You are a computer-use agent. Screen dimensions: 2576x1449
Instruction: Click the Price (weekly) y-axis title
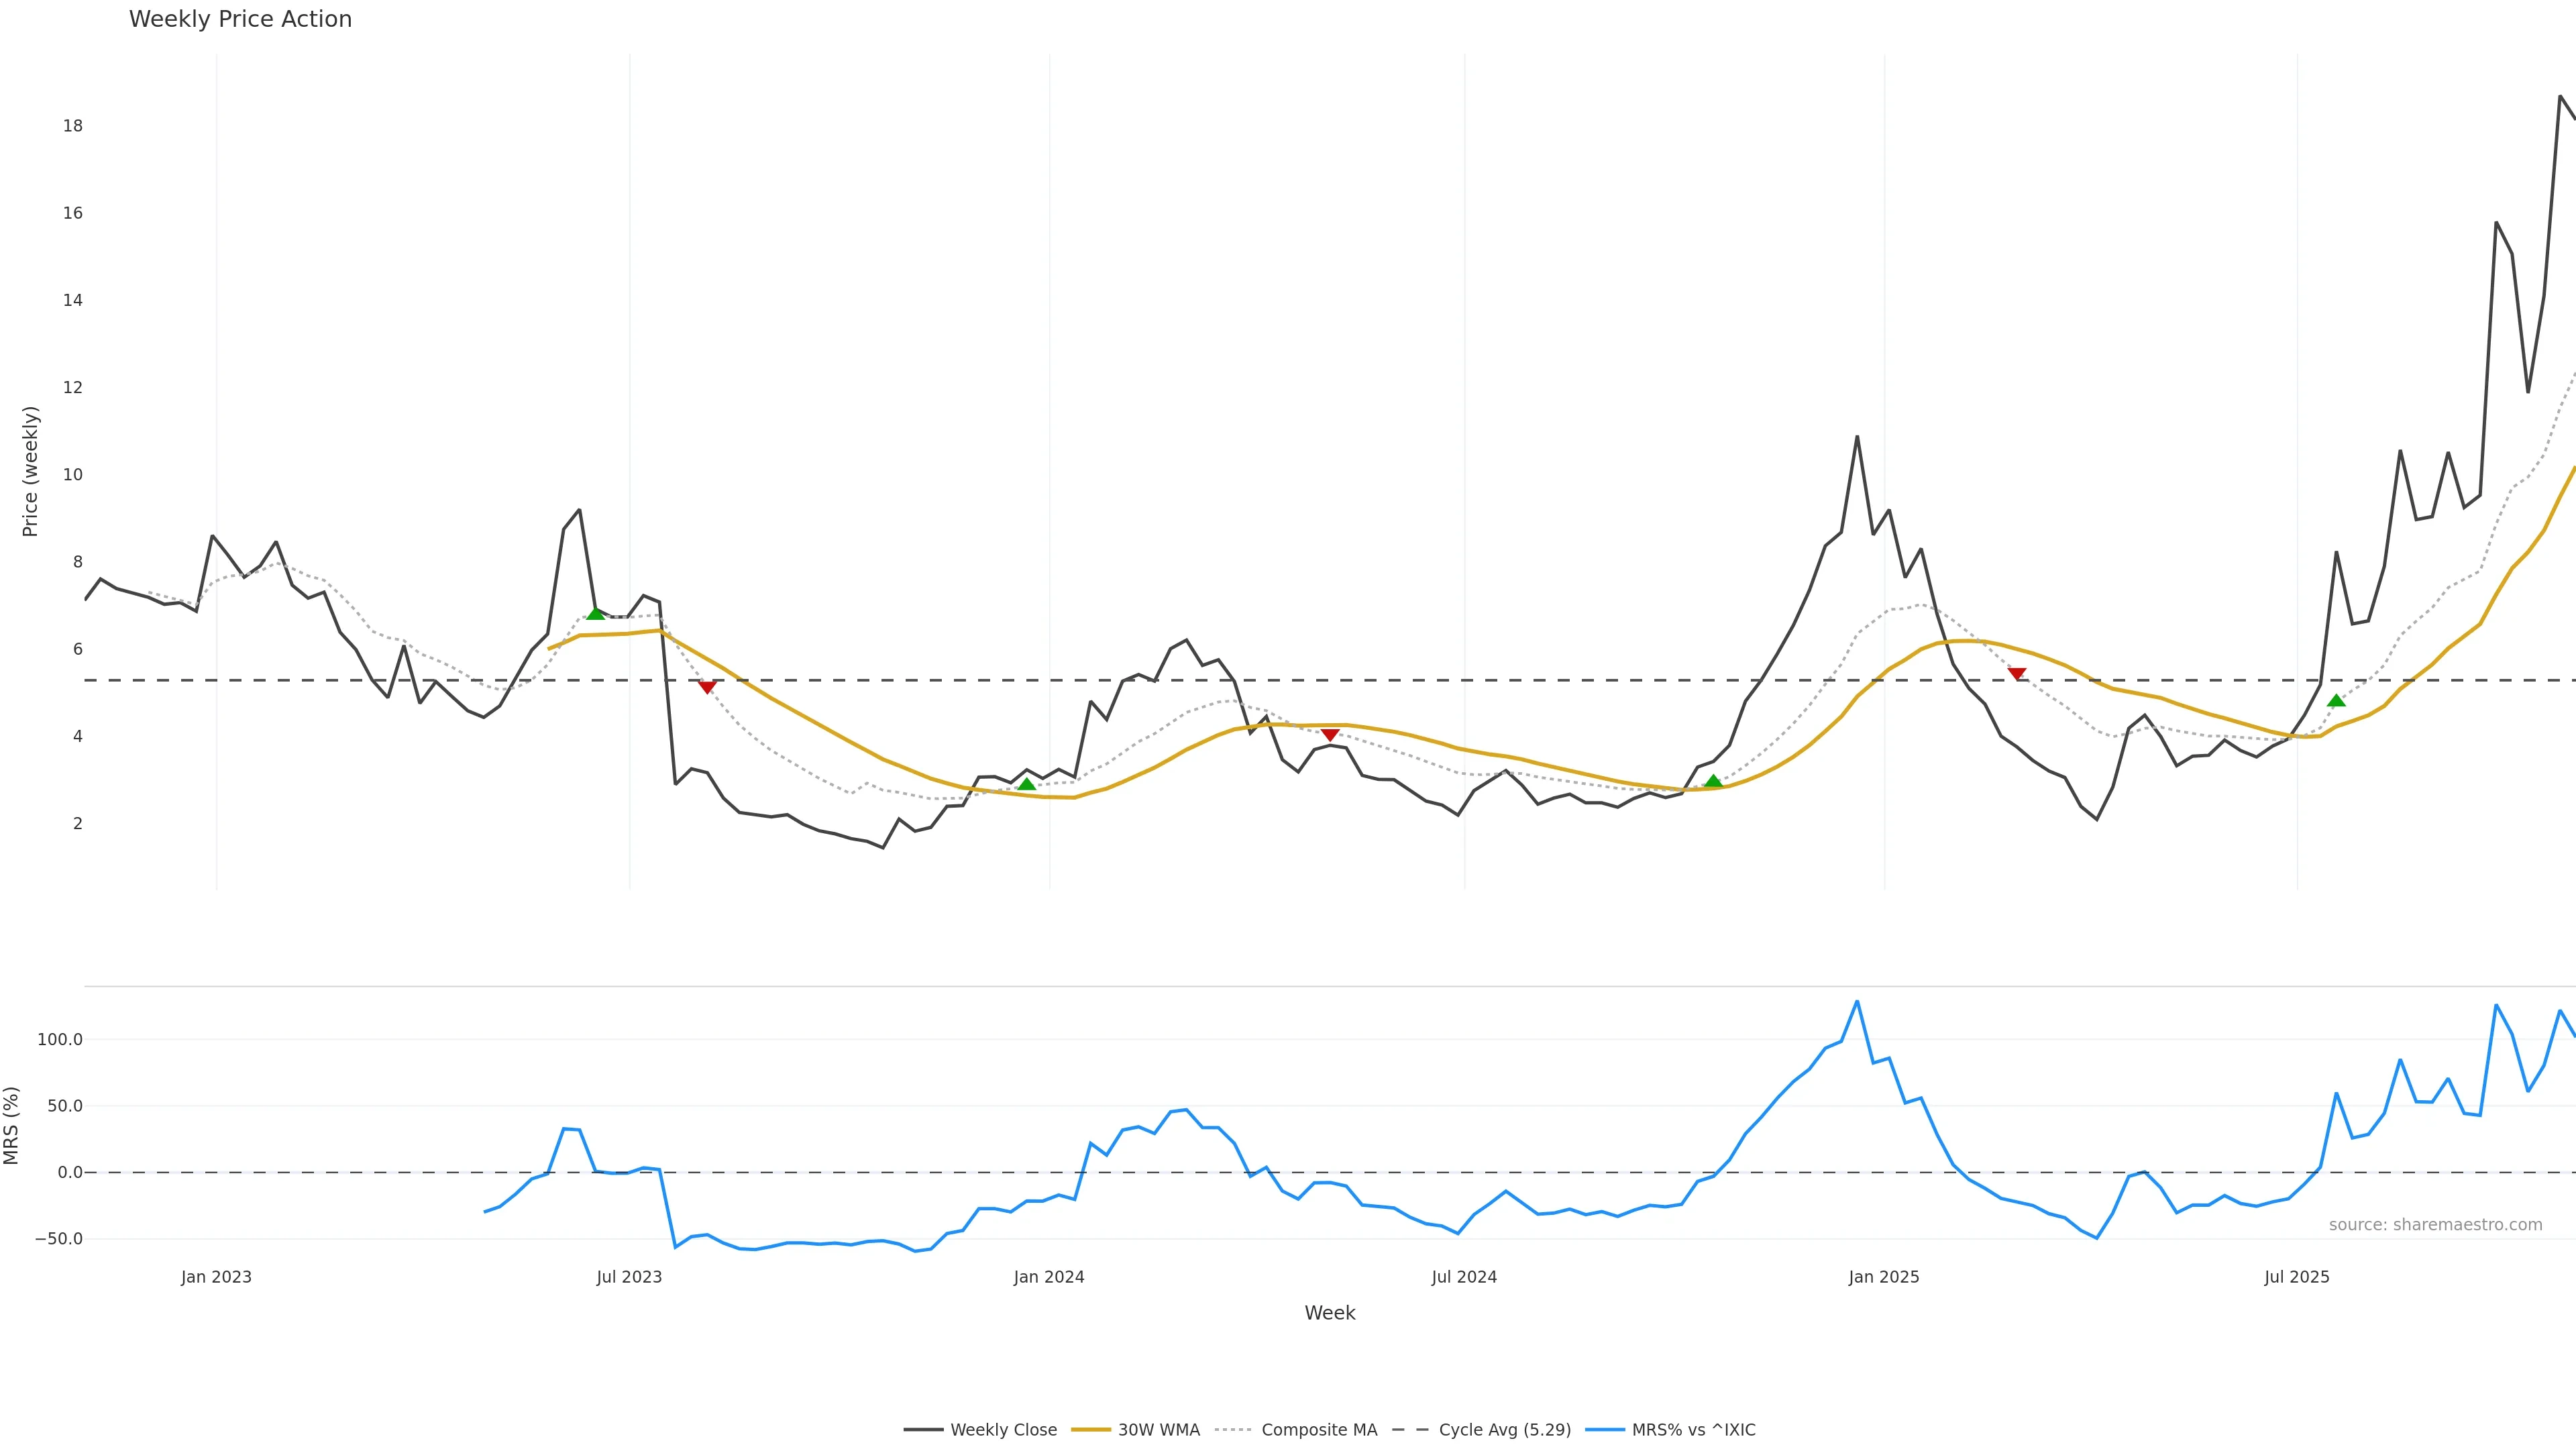pos(30,471)
